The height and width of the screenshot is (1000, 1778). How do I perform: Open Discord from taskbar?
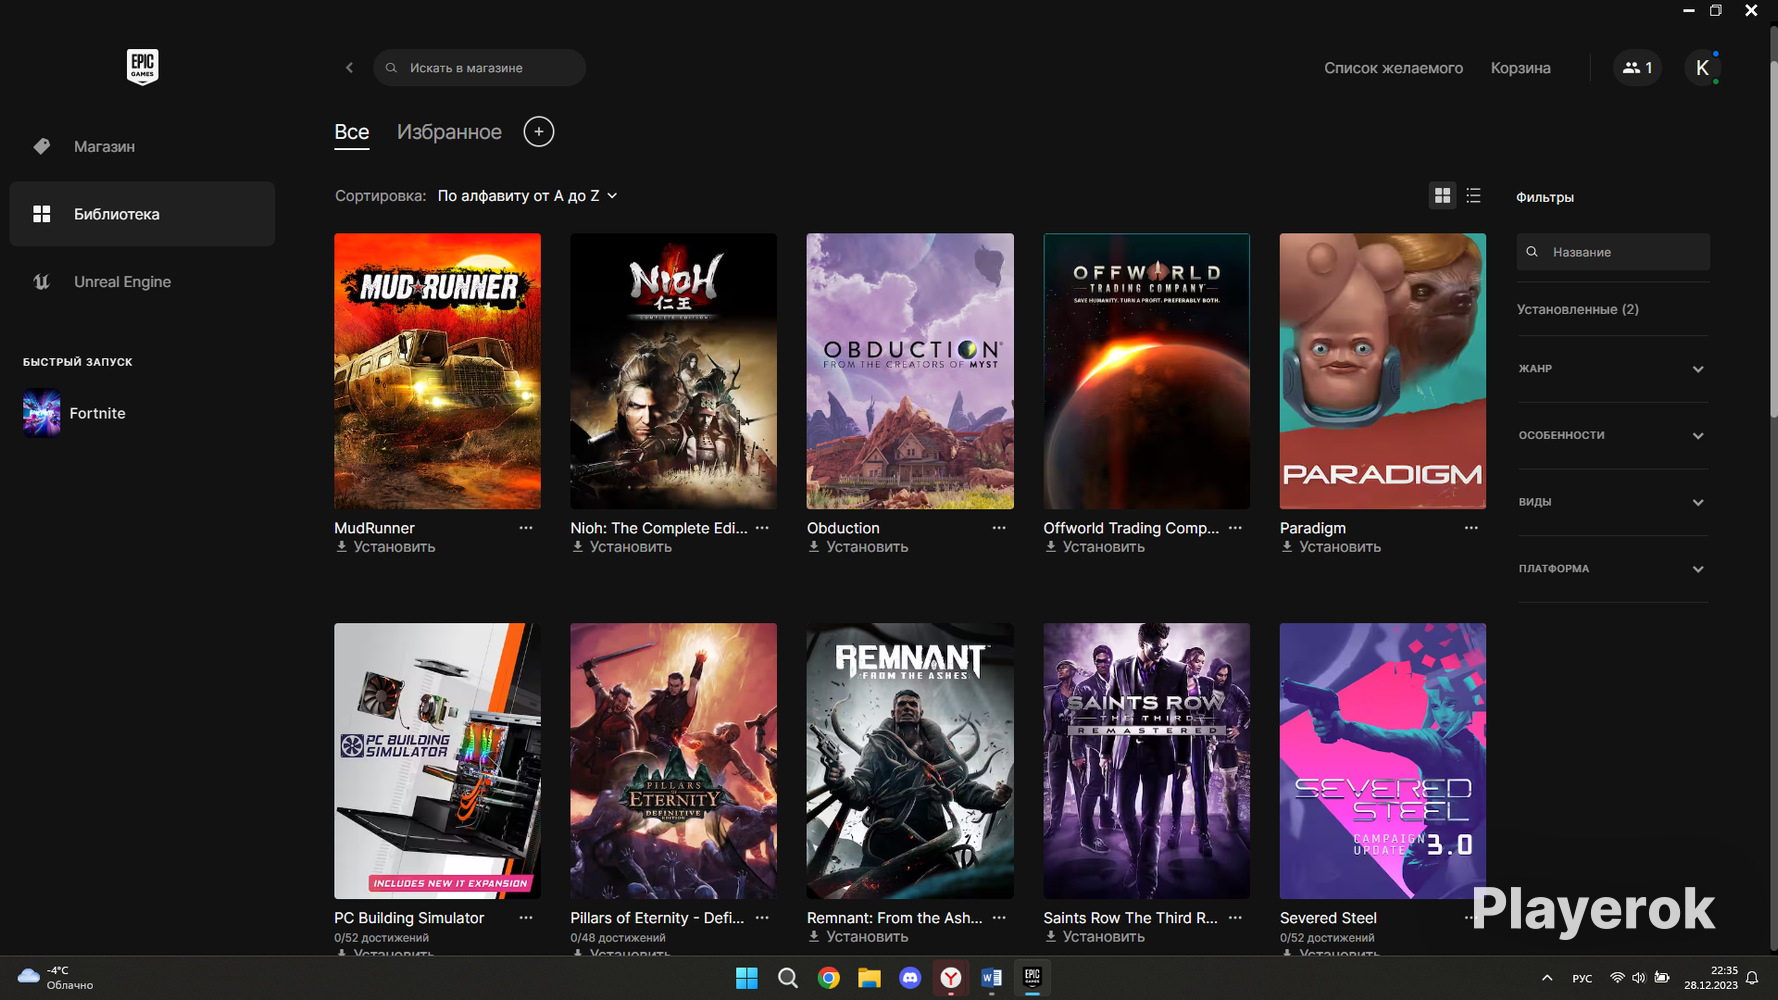tap(910, 978)
